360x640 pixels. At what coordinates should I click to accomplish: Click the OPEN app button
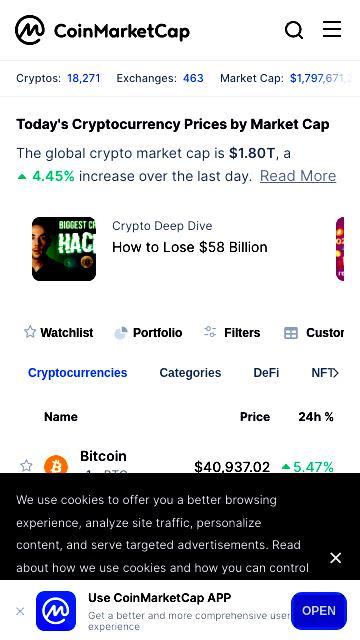coord(319,611)
